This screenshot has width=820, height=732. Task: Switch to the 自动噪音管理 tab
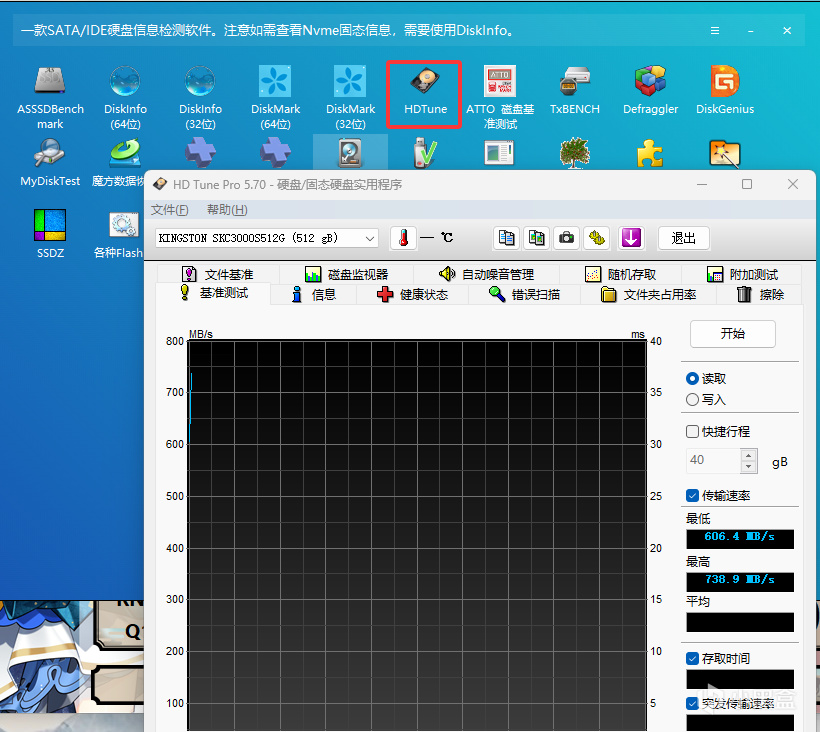pyautogui.click(x=486, y=274)
